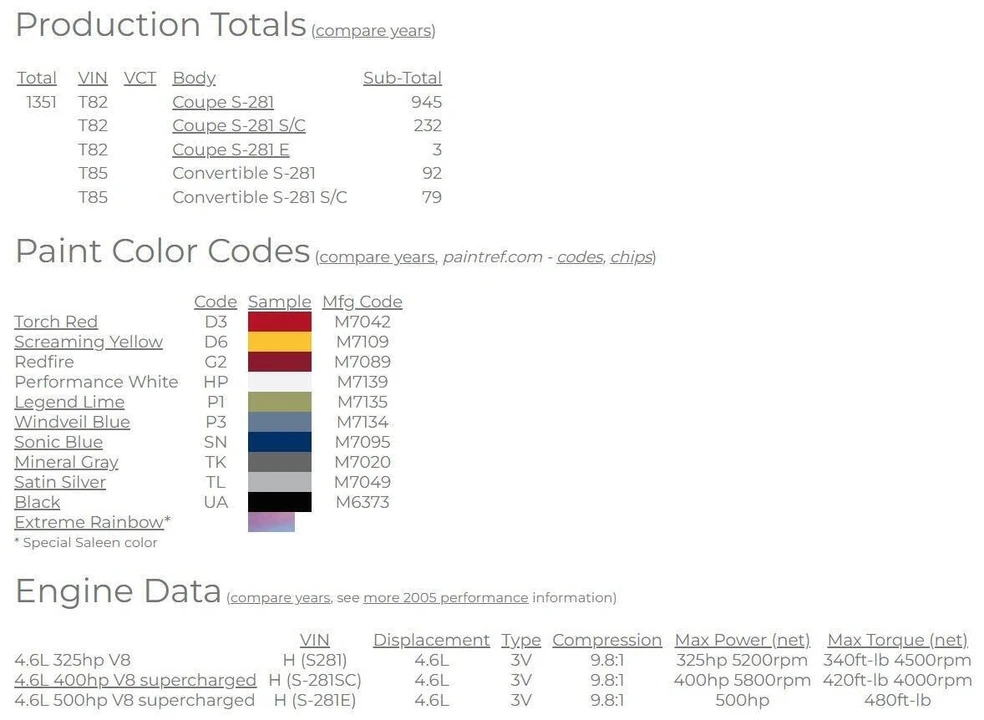Click the Sample column header
The width and height of the screenshot is (984, 720).
point(279,301)
